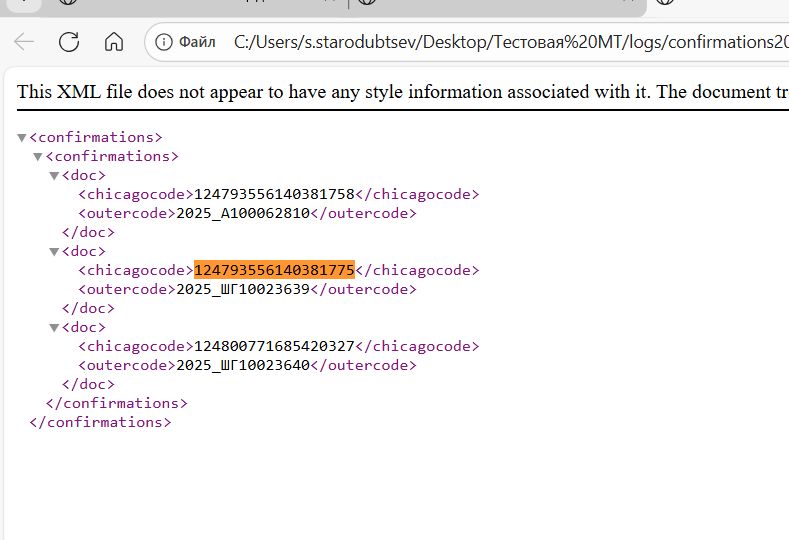Click outercode value 2025_A100062810
This screenshot has height=540, width=789.
pos(243,213)
